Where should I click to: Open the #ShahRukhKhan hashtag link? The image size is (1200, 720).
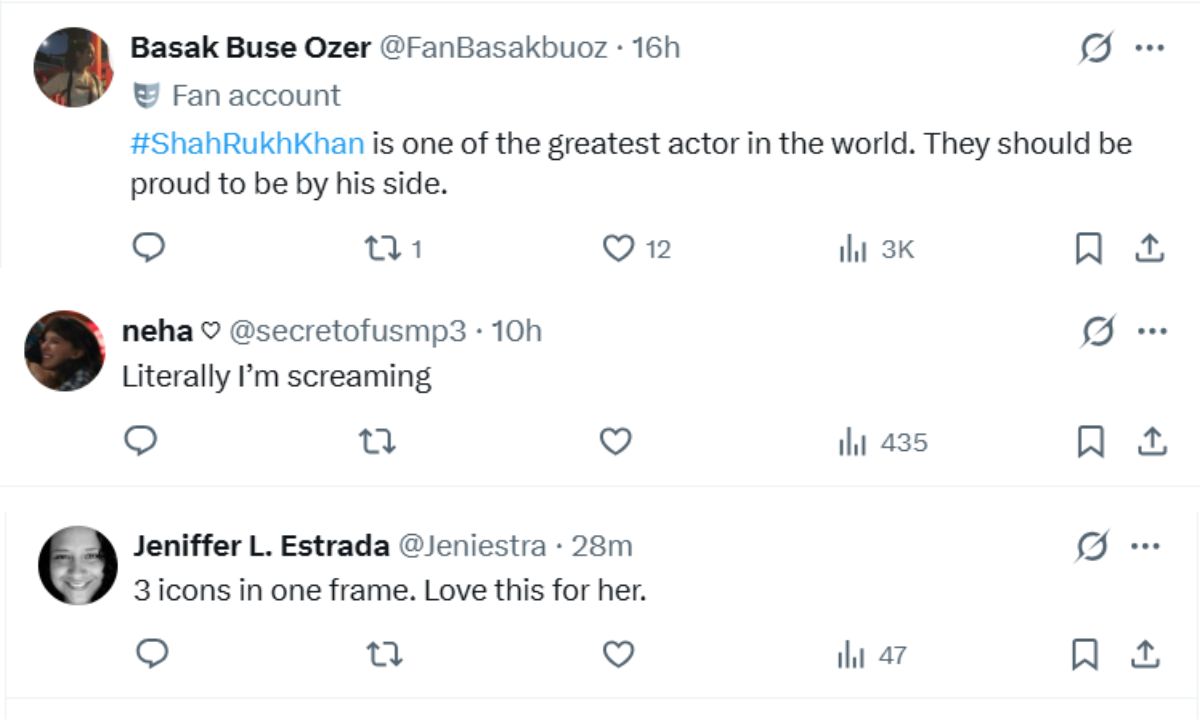click(x=247, y=143)
